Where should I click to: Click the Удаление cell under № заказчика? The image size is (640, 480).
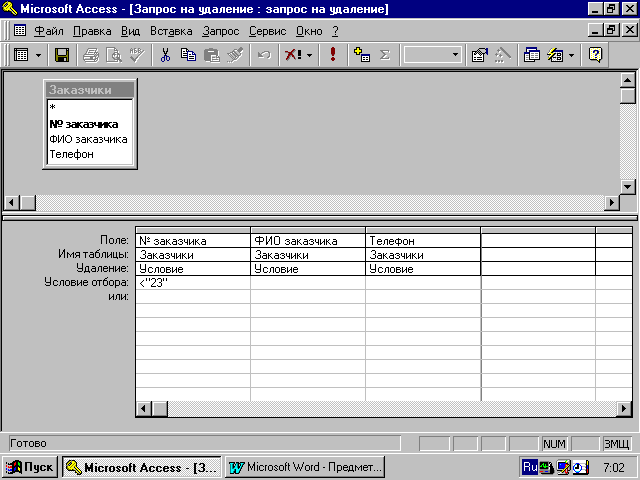[193, 269]
